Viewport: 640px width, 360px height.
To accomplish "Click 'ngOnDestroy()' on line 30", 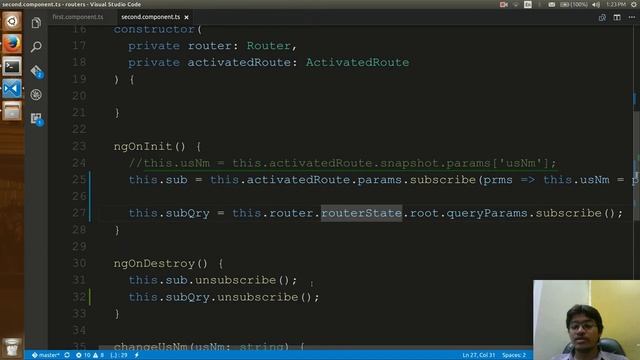I will pyautogui.click(x=161, y=264).
